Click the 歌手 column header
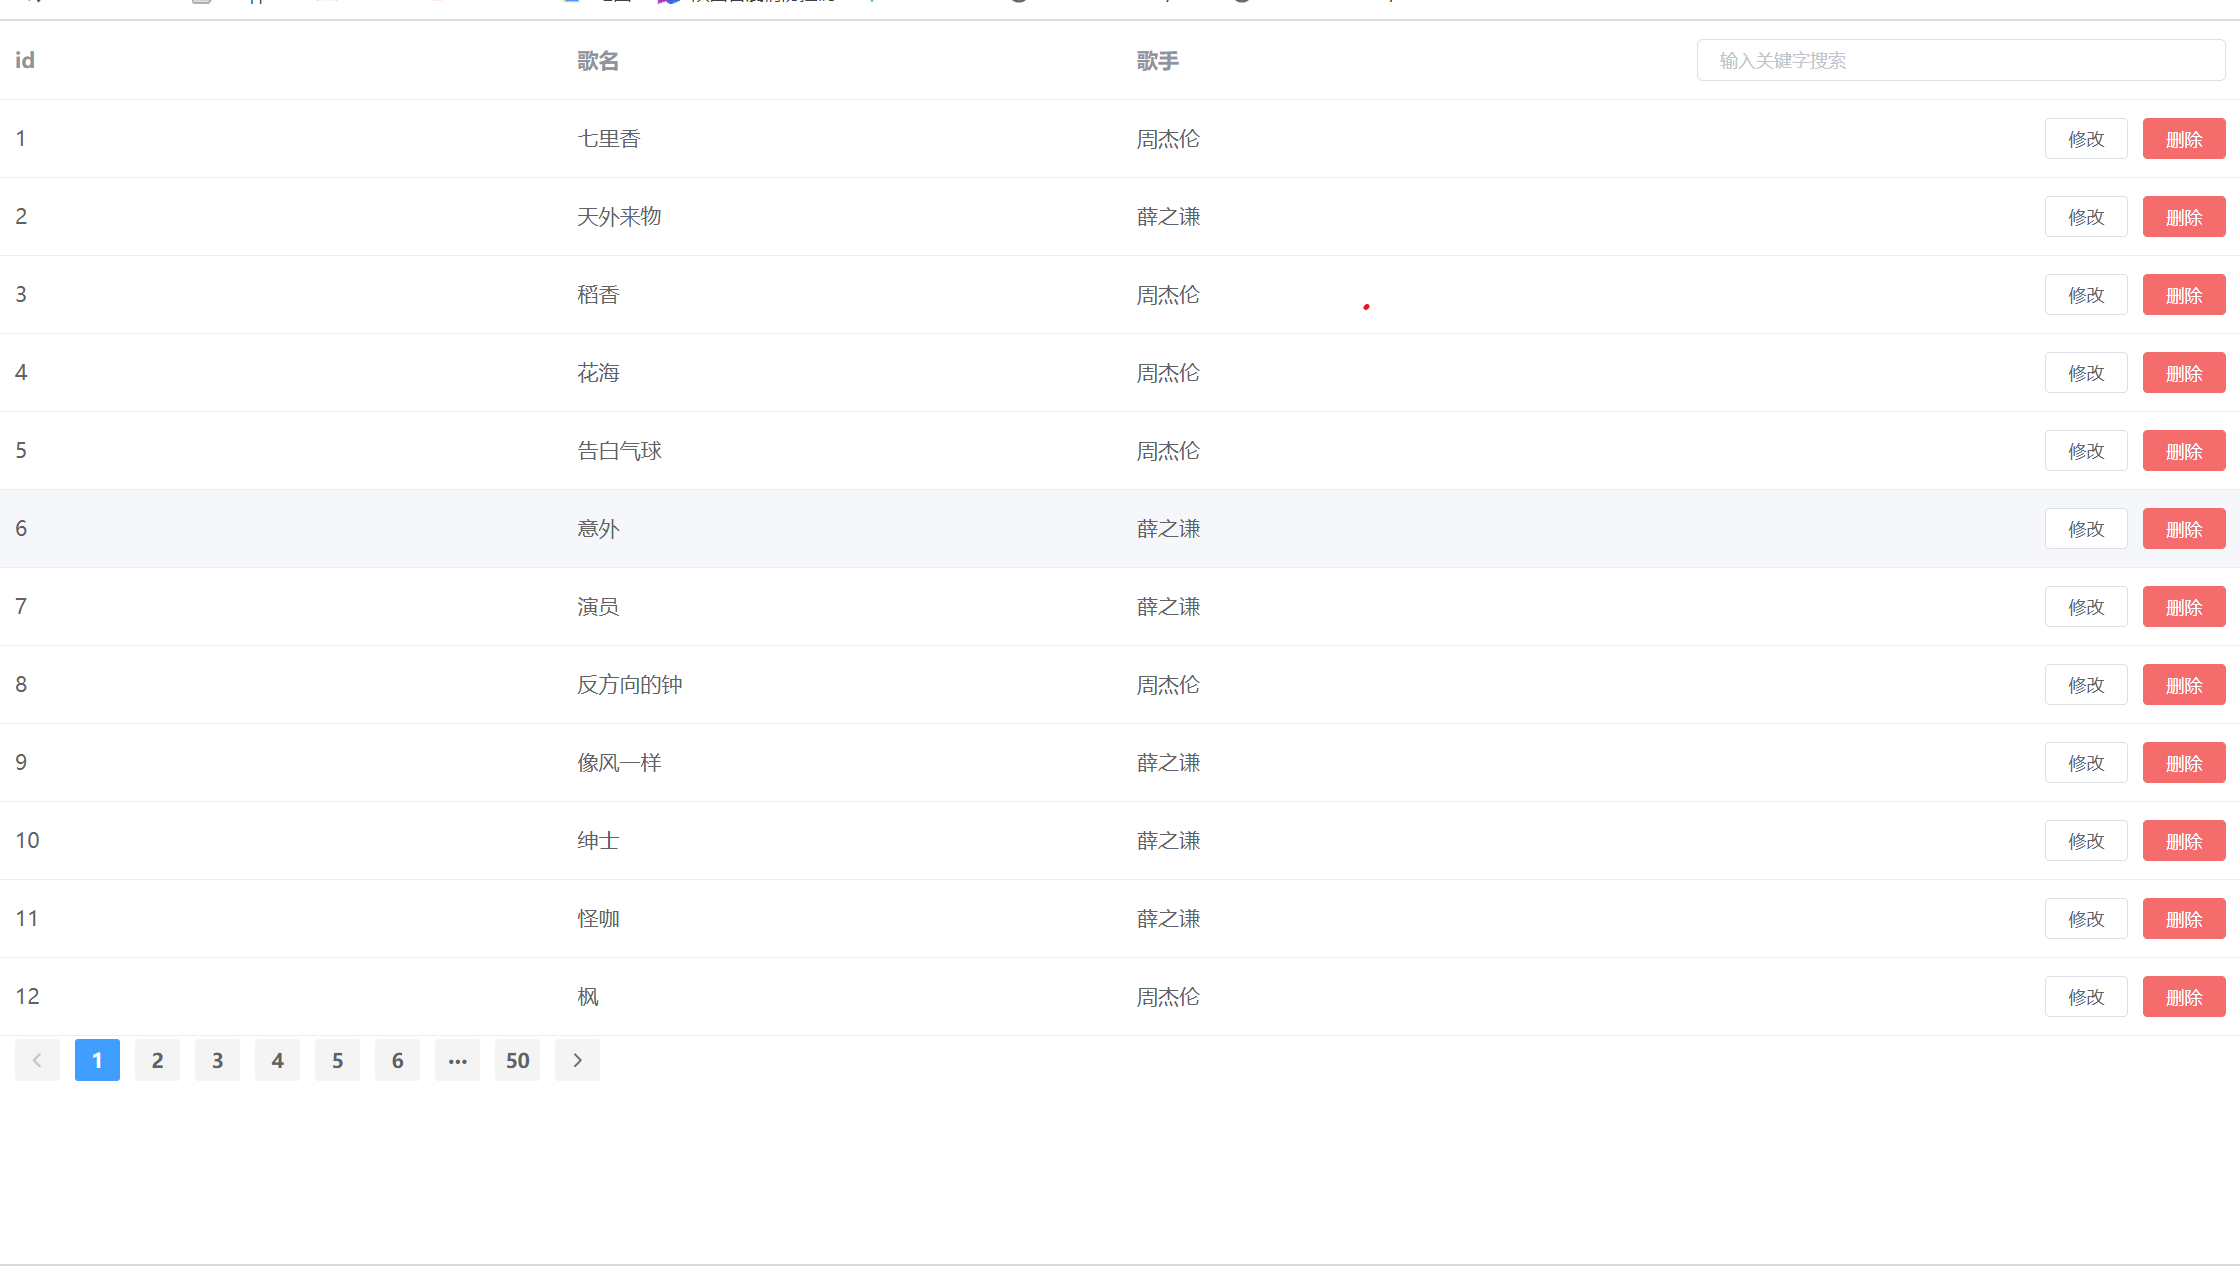The width and height of the screenshot is (2240, 1266). pyautogui.click(x=1158, y=61)
